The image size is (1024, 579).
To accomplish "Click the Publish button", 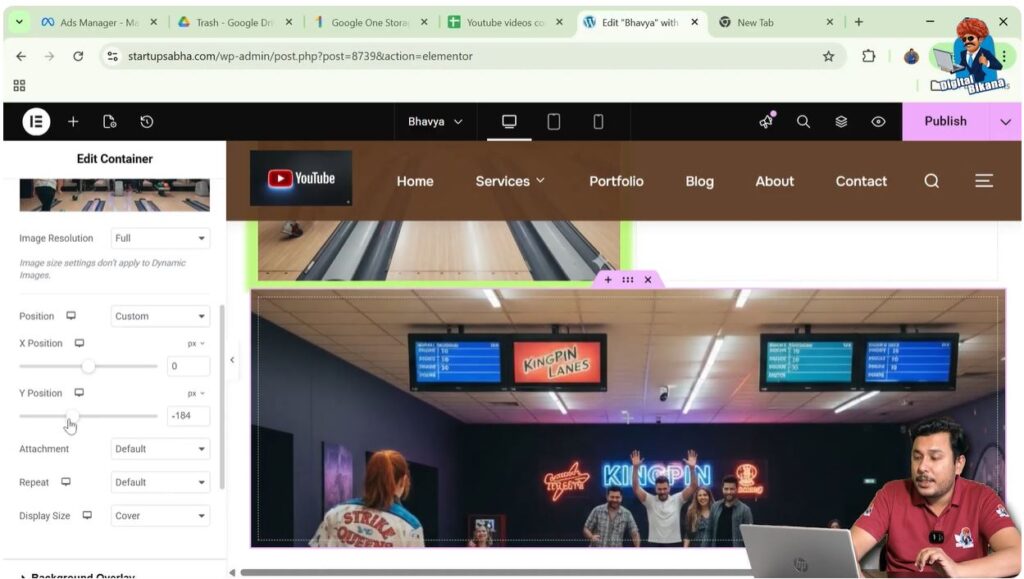I will tap(944, 121).
